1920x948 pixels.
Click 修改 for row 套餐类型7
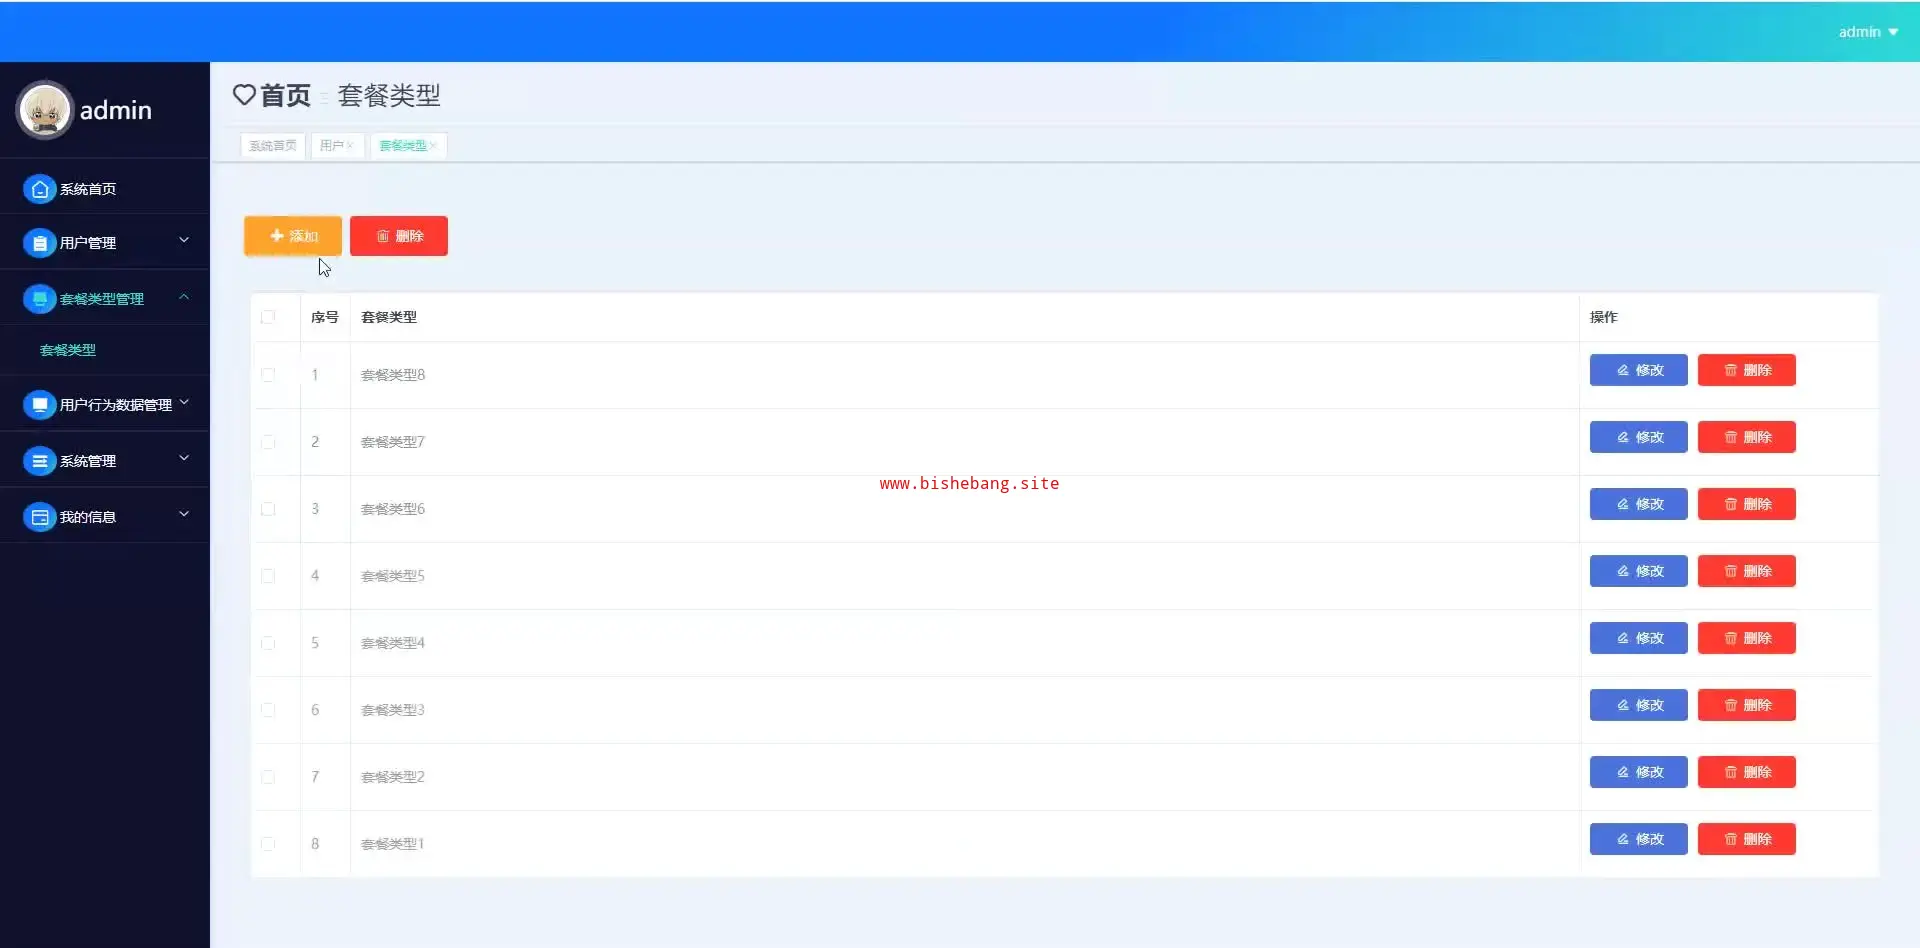click(x=1639, y=437)
